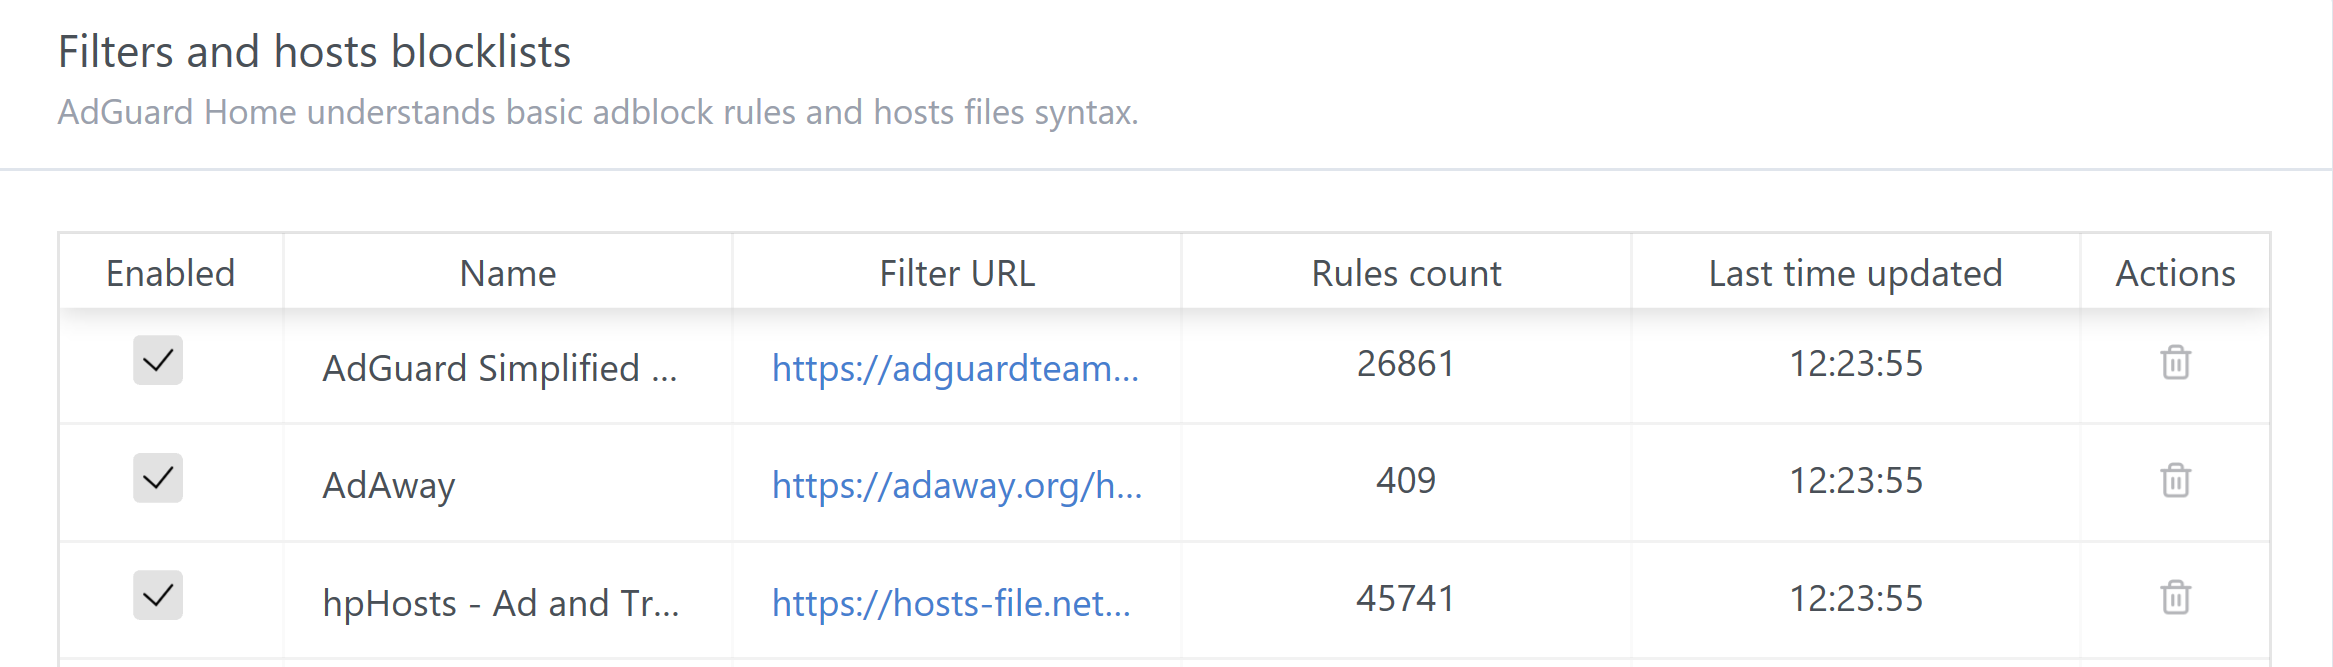Sort table by the Enabled column header
The image size is (2333, 667).
point(170,273)
